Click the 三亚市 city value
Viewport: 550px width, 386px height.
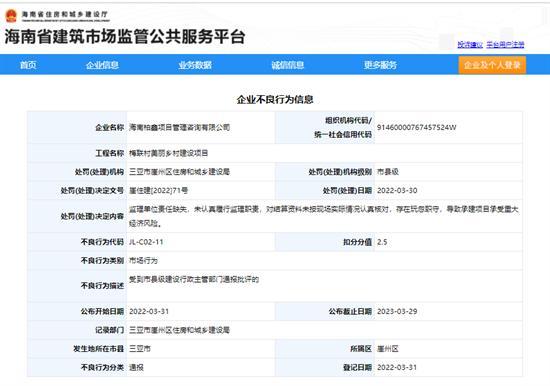(140, 348)
